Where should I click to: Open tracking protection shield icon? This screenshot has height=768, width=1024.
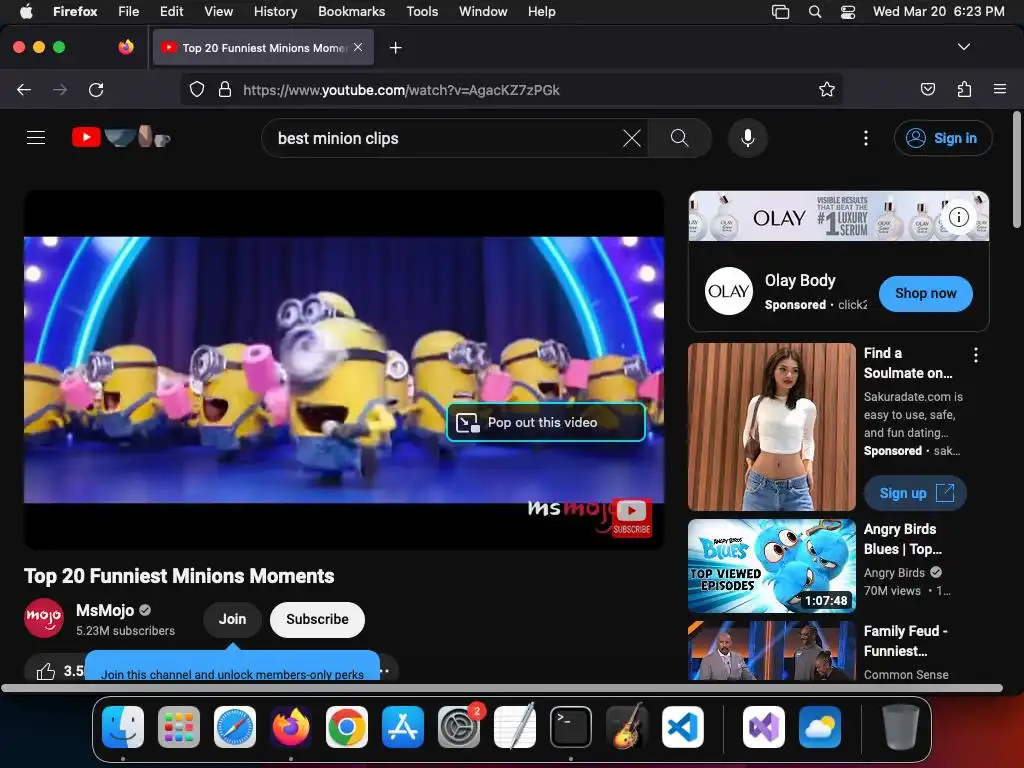197,89
